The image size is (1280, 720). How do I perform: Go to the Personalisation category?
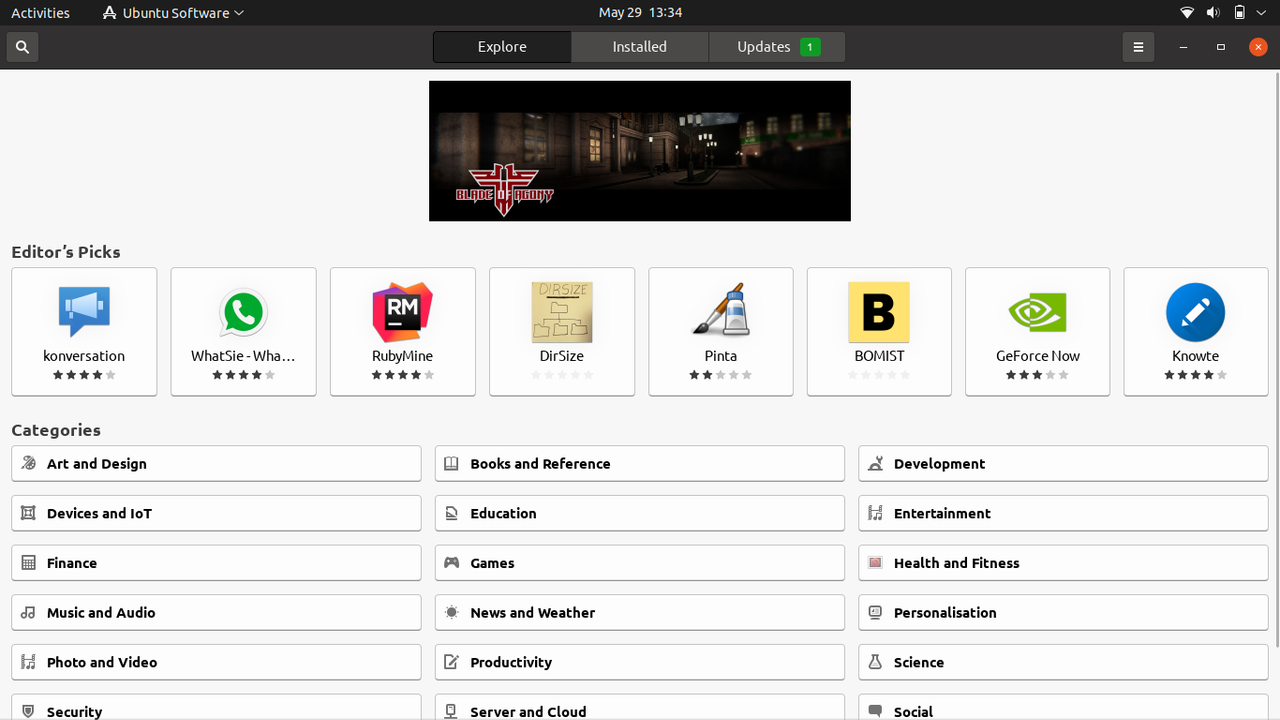(1063, 613)
